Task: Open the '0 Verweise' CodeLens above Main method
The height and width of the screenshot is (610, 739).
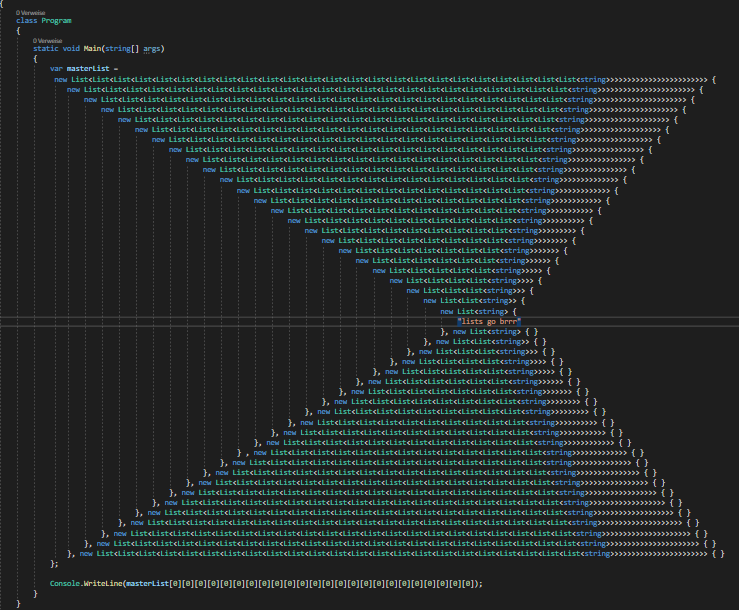Action: [48, 41]
